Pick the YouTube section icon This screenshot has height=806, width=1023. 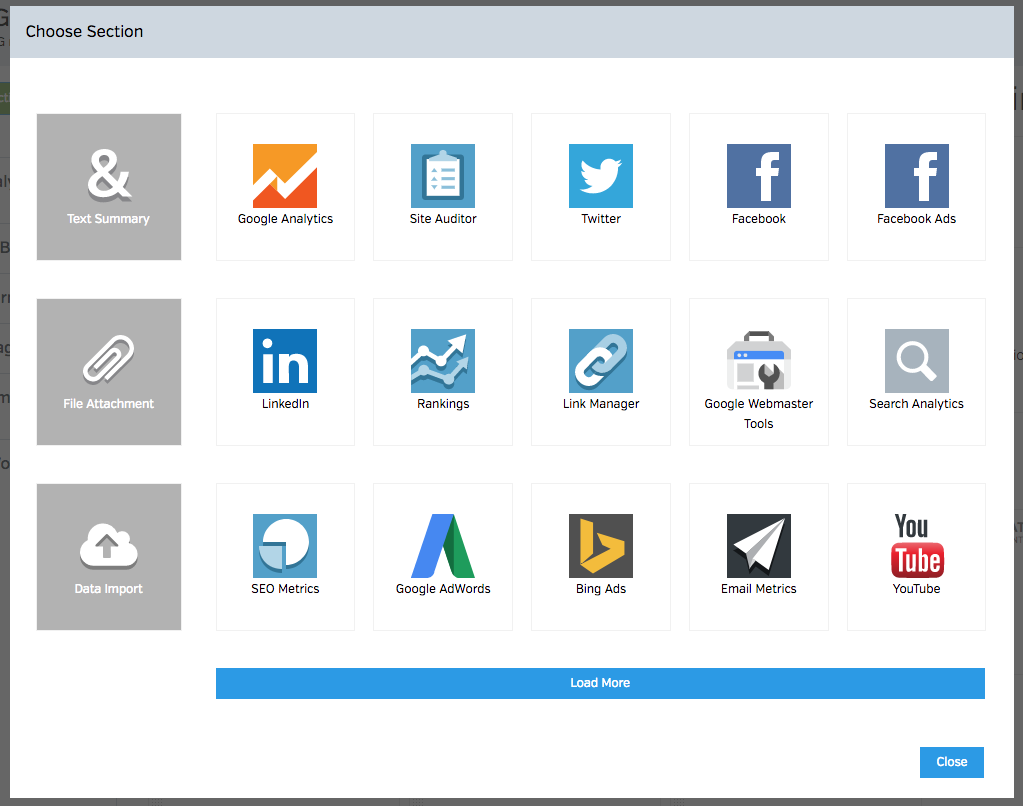click(916, 546)
